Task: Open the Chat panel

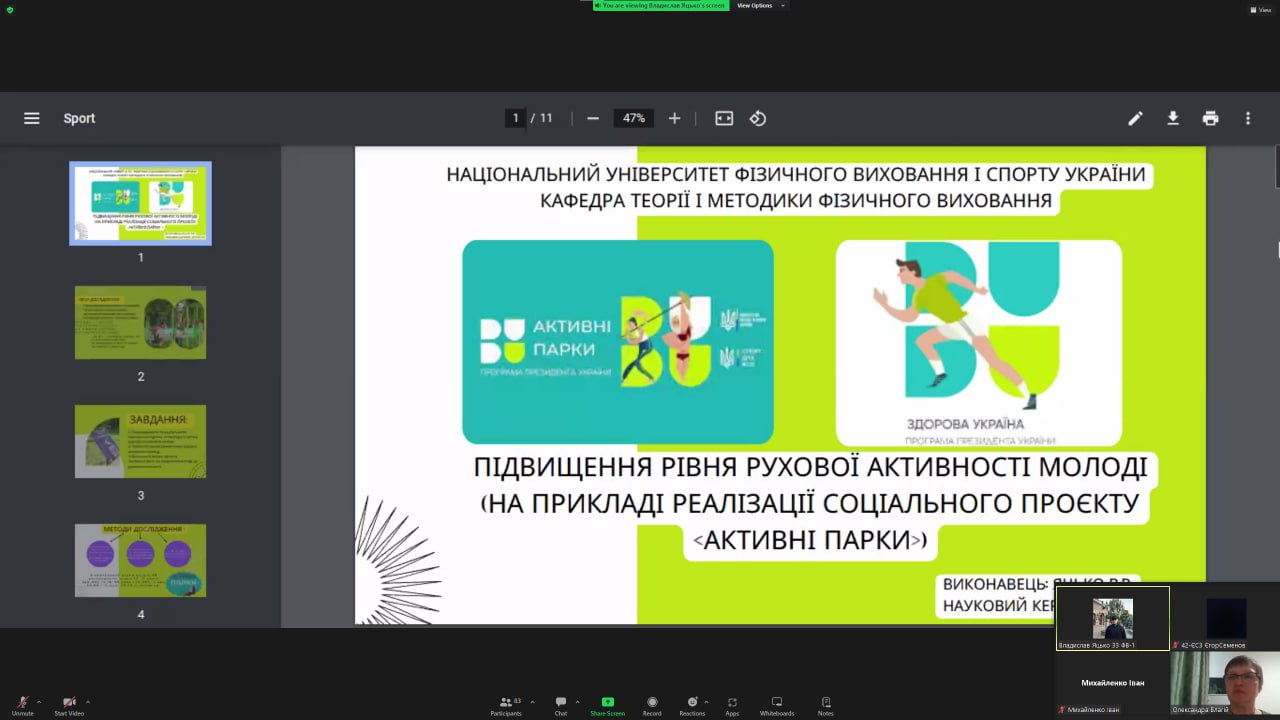Action: click(561, 702)
